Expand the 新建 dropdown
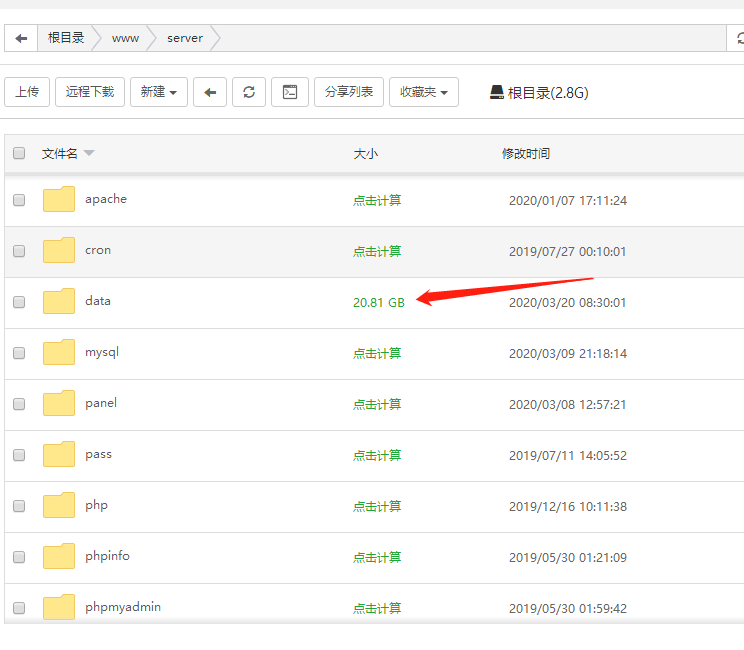 [x=159, y=92]
